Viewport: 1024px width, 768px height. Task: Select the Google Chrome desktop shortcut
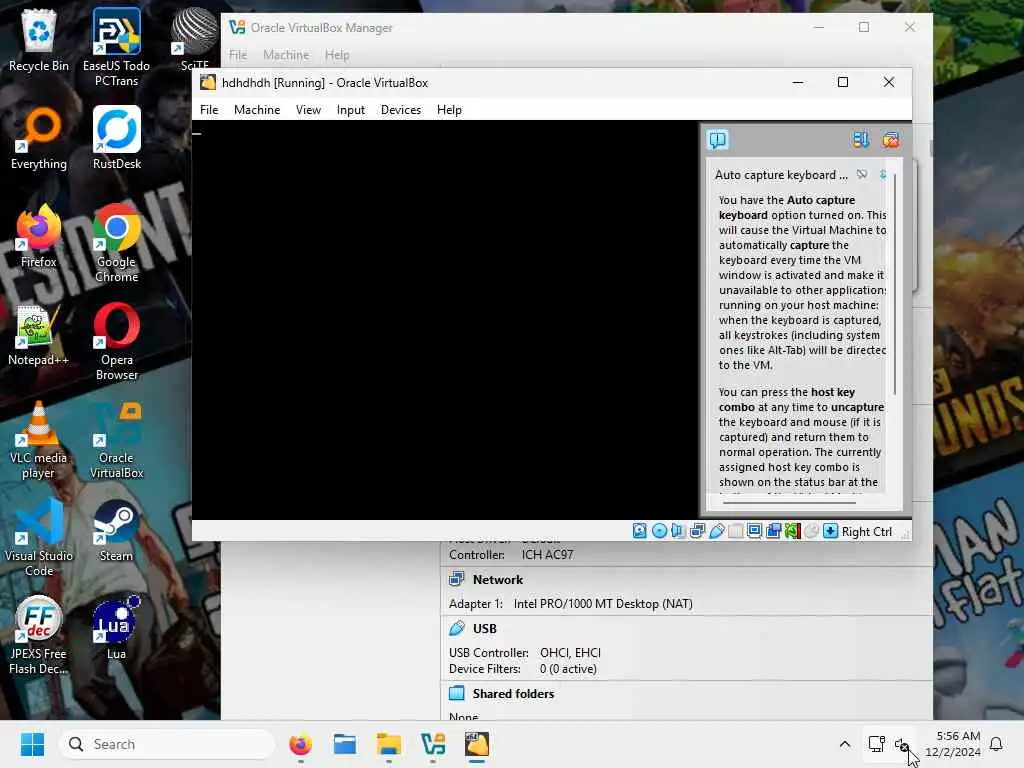tap(116, 243)
